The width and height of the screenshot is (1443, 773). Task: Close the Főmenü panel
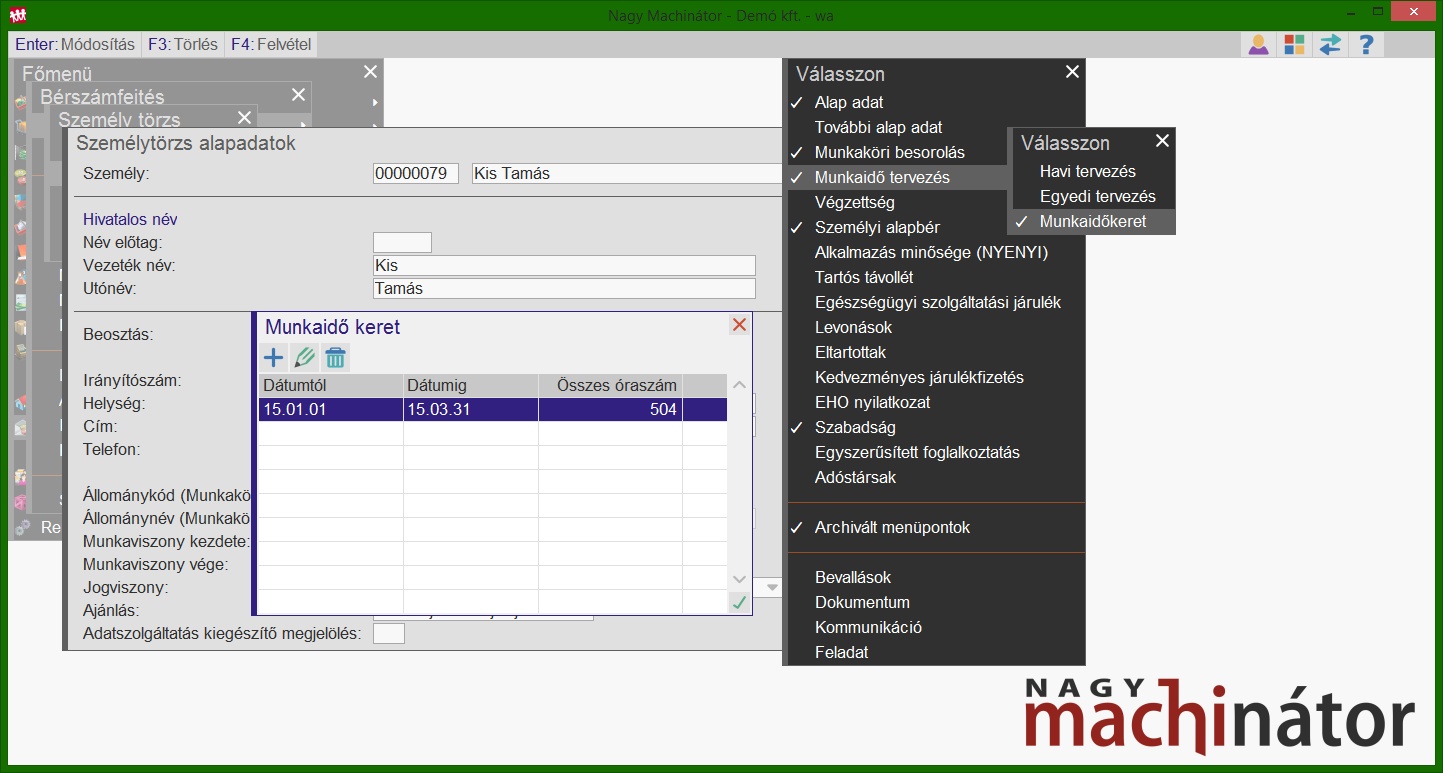coord(370,71)
